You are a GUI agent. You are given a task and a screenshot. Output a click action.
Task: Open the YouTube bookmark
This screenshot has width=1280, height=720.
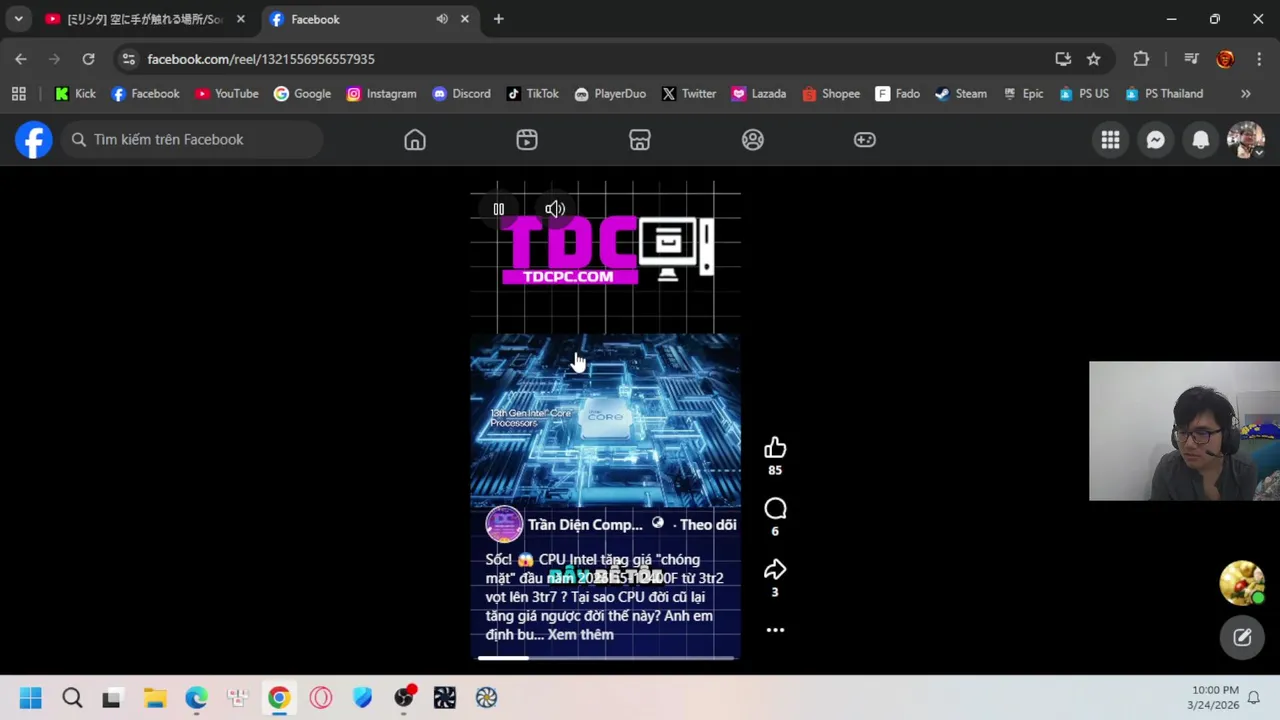click(x=227, y=94)
